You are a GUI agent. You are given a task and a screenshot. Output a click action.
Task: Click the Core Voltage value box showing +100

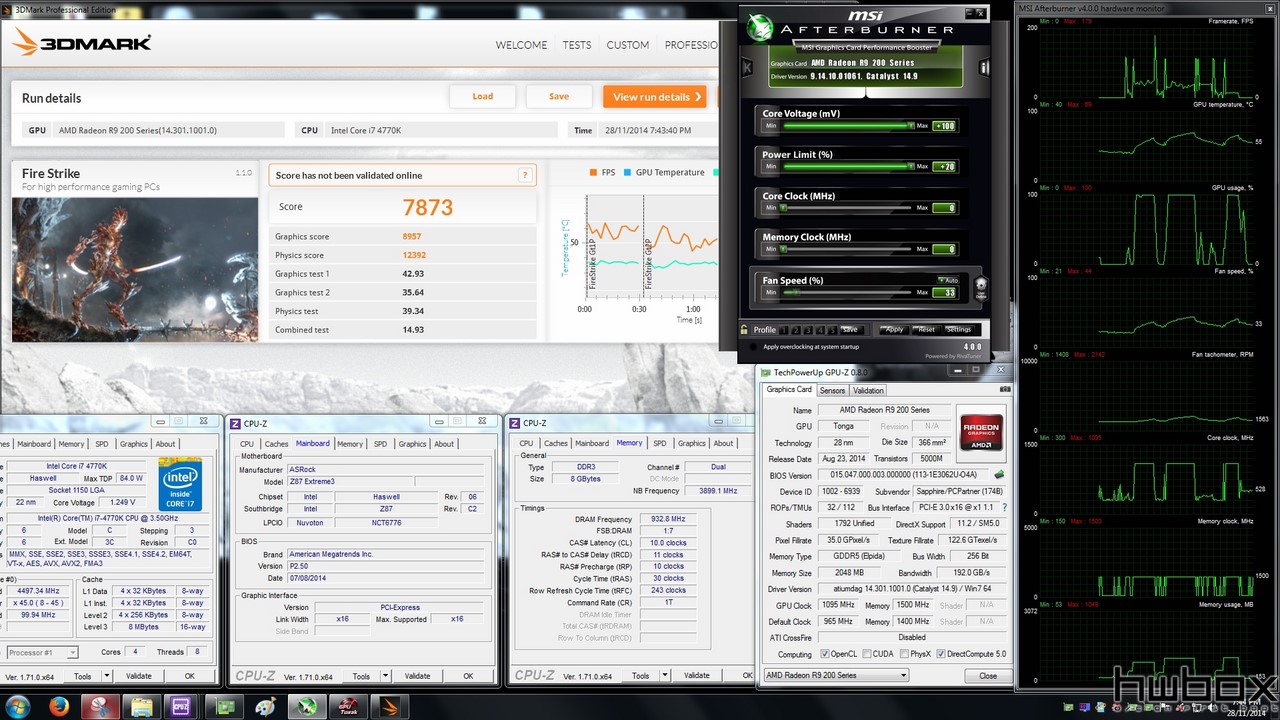pyautogui.click(x=944, y=126)
